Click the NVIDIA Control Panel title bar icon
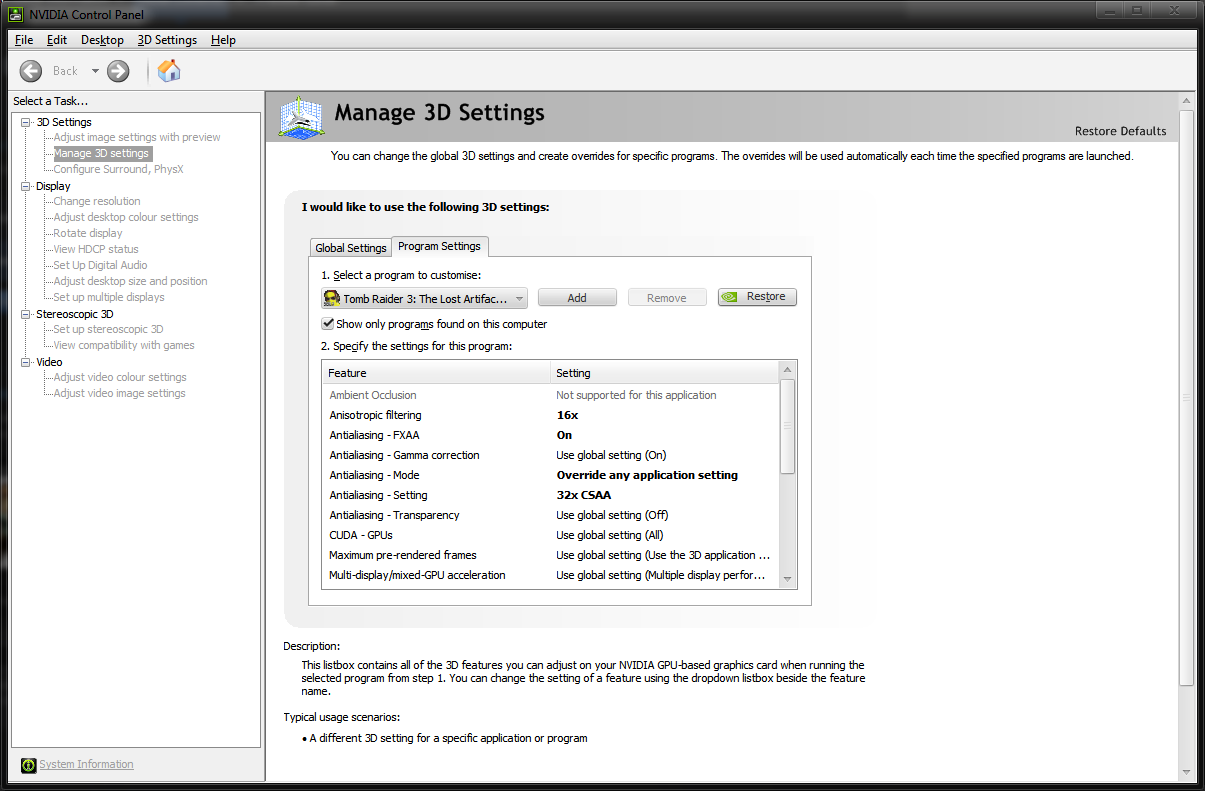Image resolution: width=1205 pixels, height=791 pixels. click(x=15, y=15)
